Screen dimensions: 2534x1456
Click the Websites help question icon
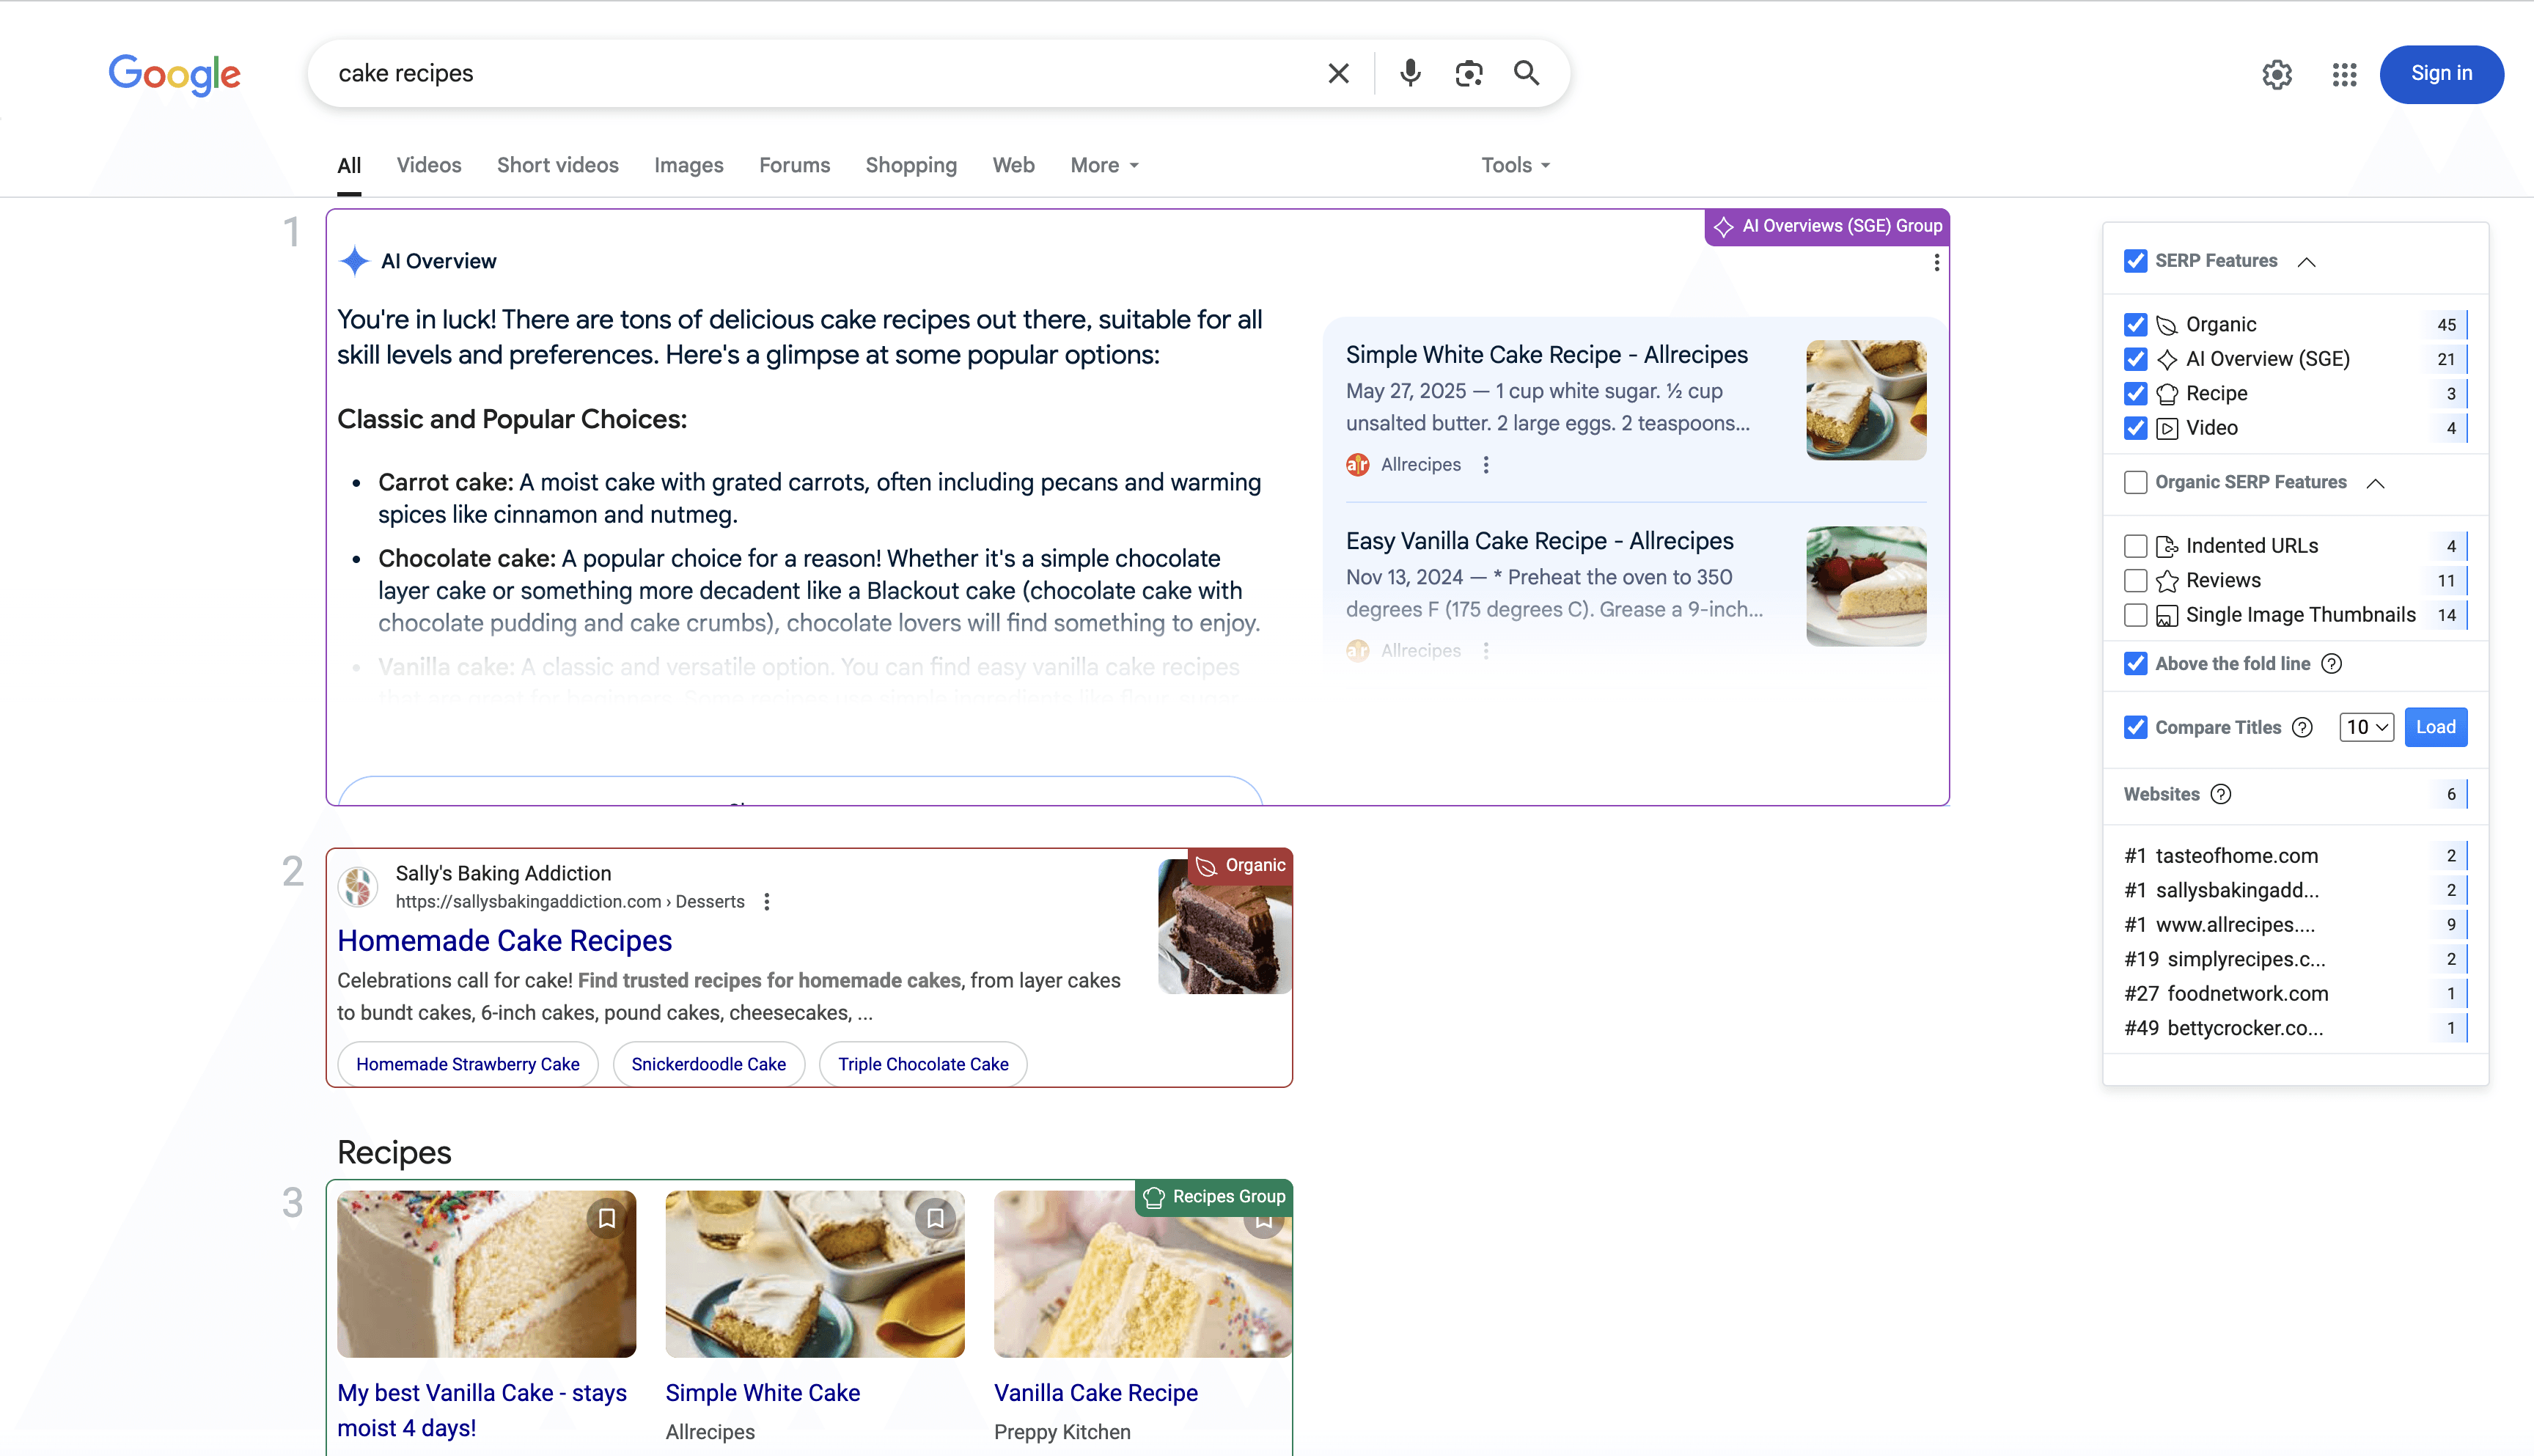[x=2220, y=794]
